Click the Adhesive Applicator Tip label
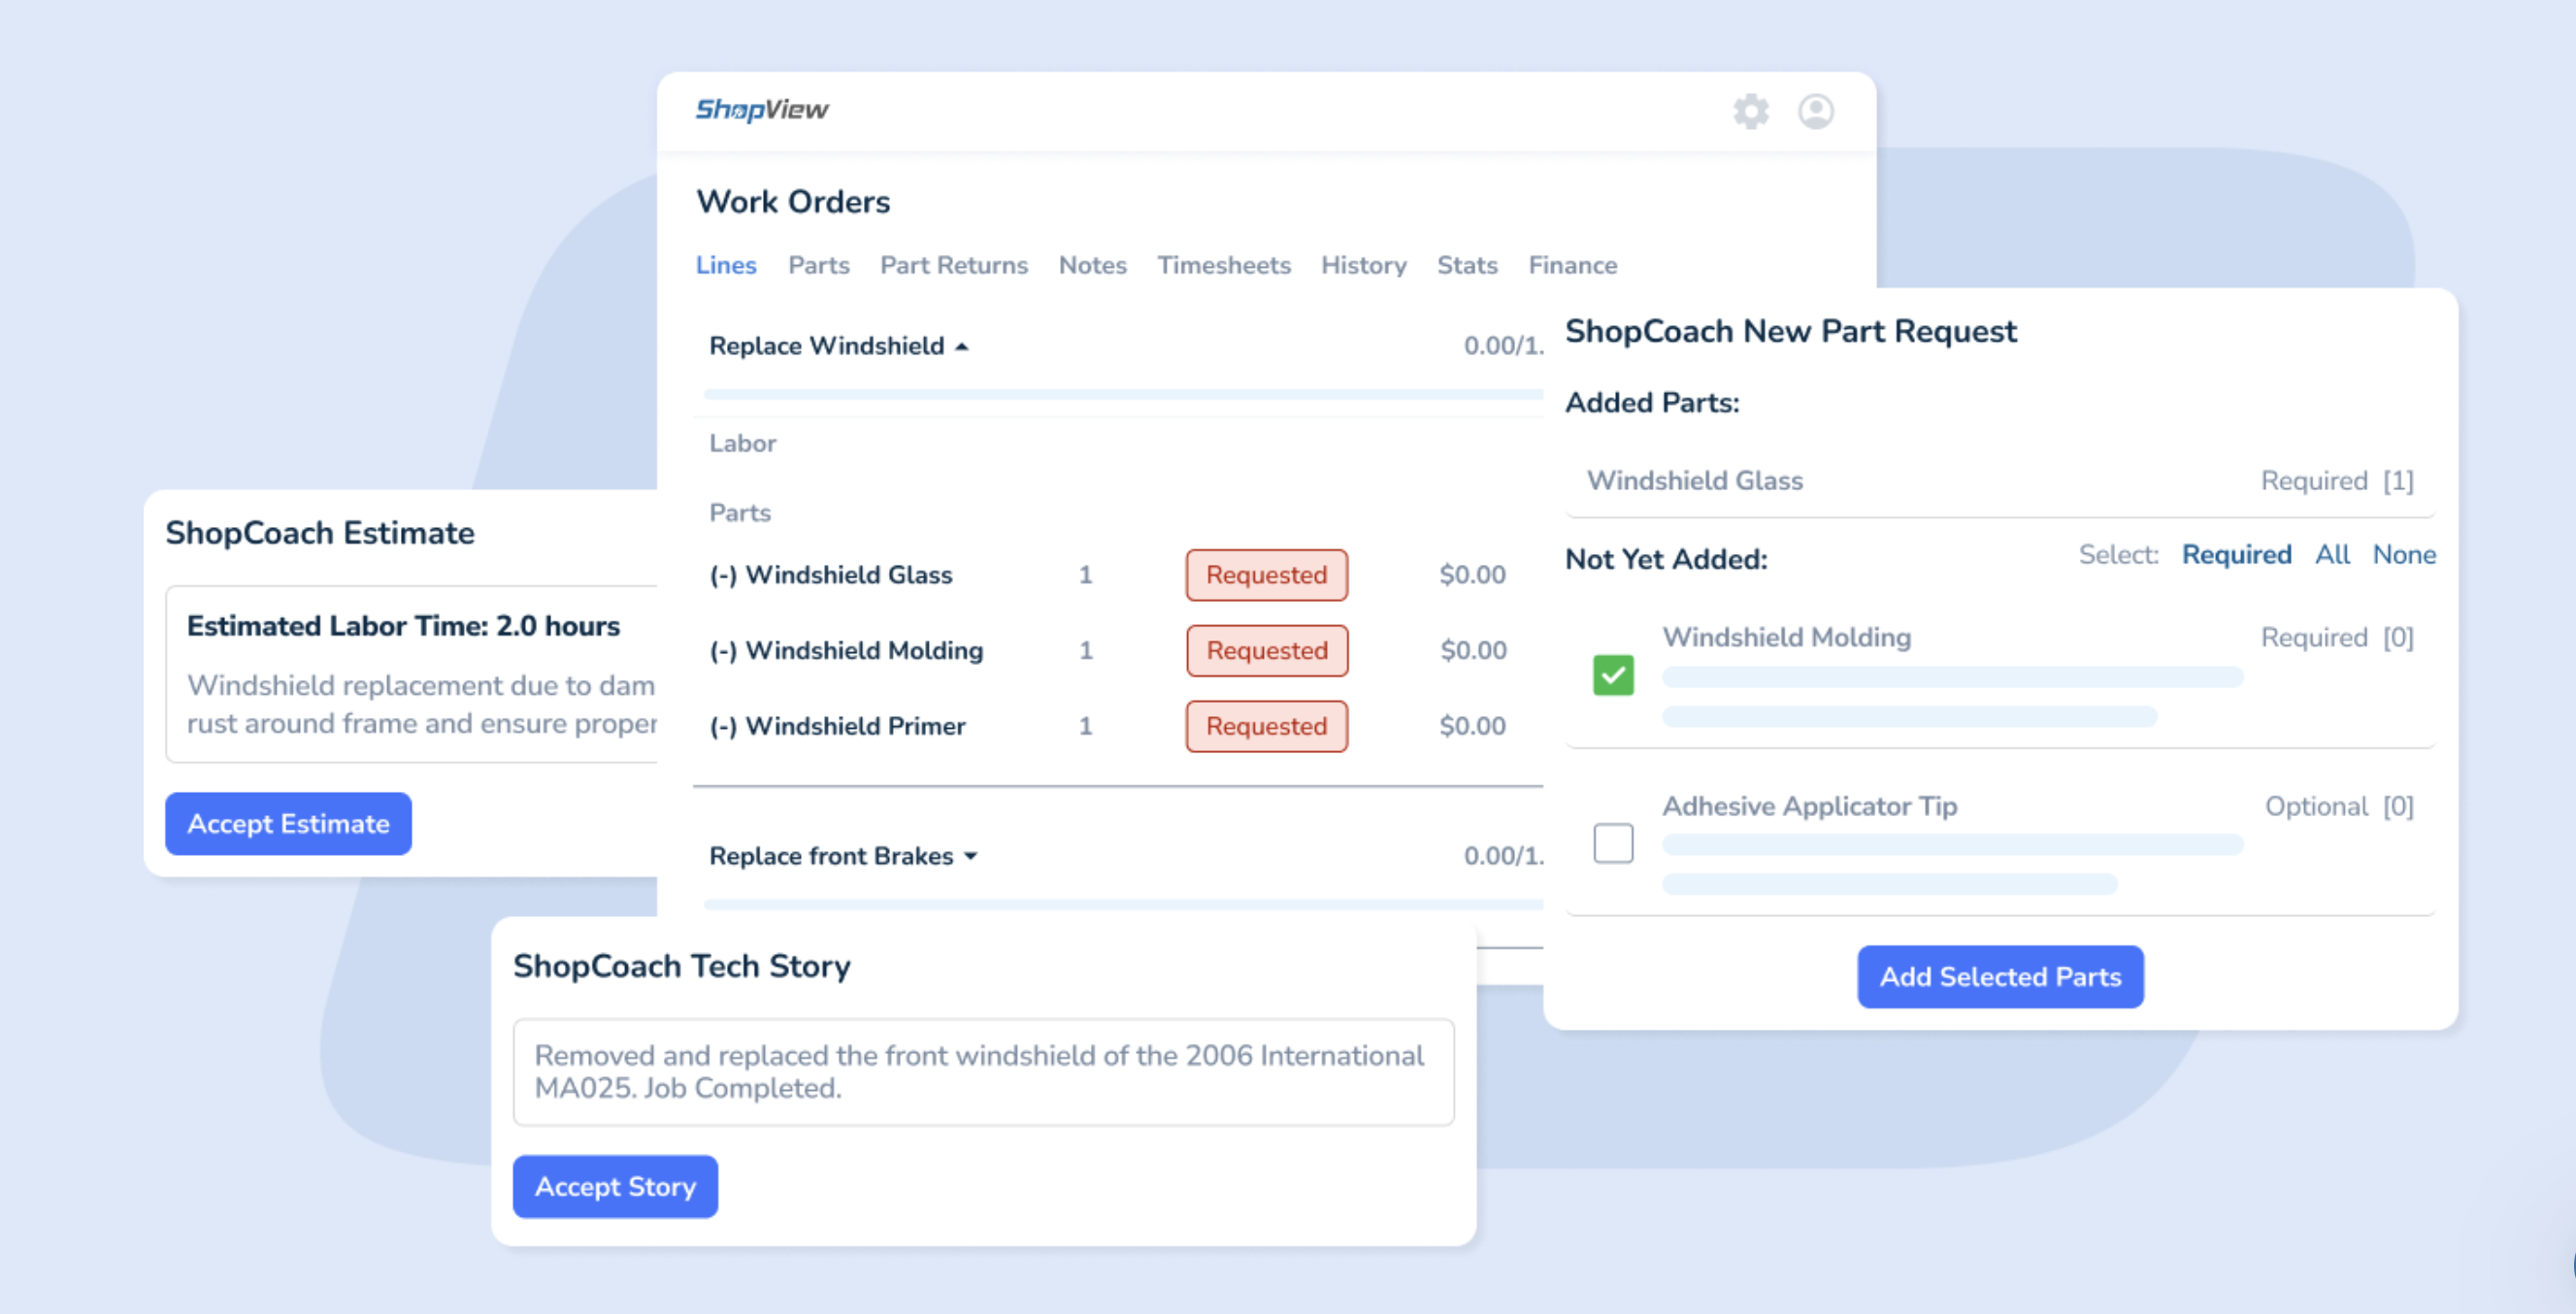Viewport: 2576px width, 1314px height. 1810,806
